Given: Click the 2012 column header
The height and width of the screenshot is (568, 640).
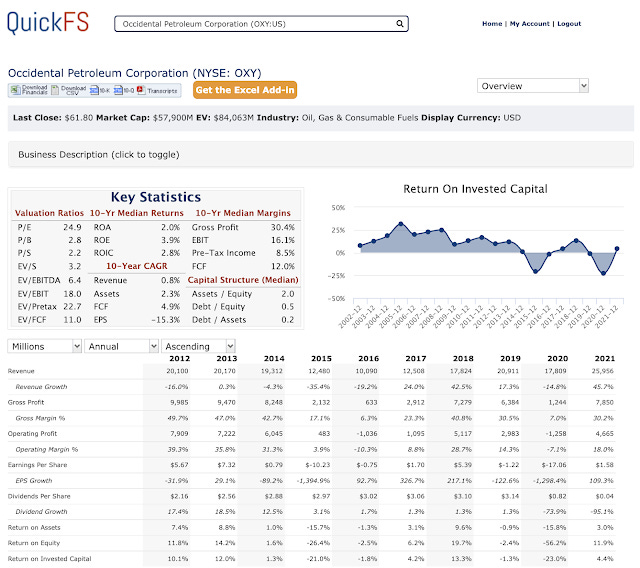Looking at the screenshot, I should coord(180,358).
